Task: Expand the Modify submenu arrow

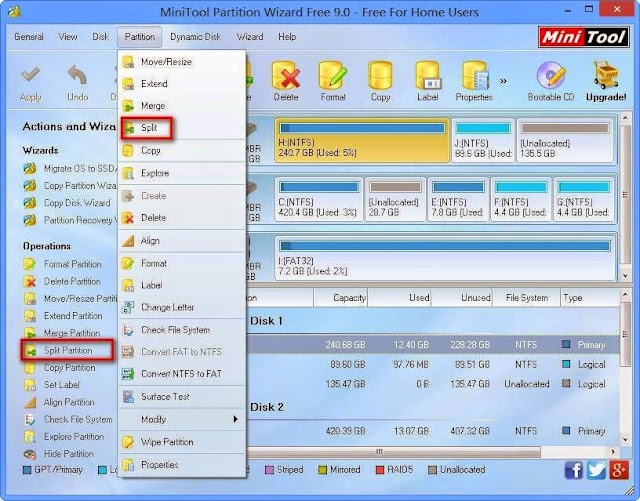Action: 235,419
